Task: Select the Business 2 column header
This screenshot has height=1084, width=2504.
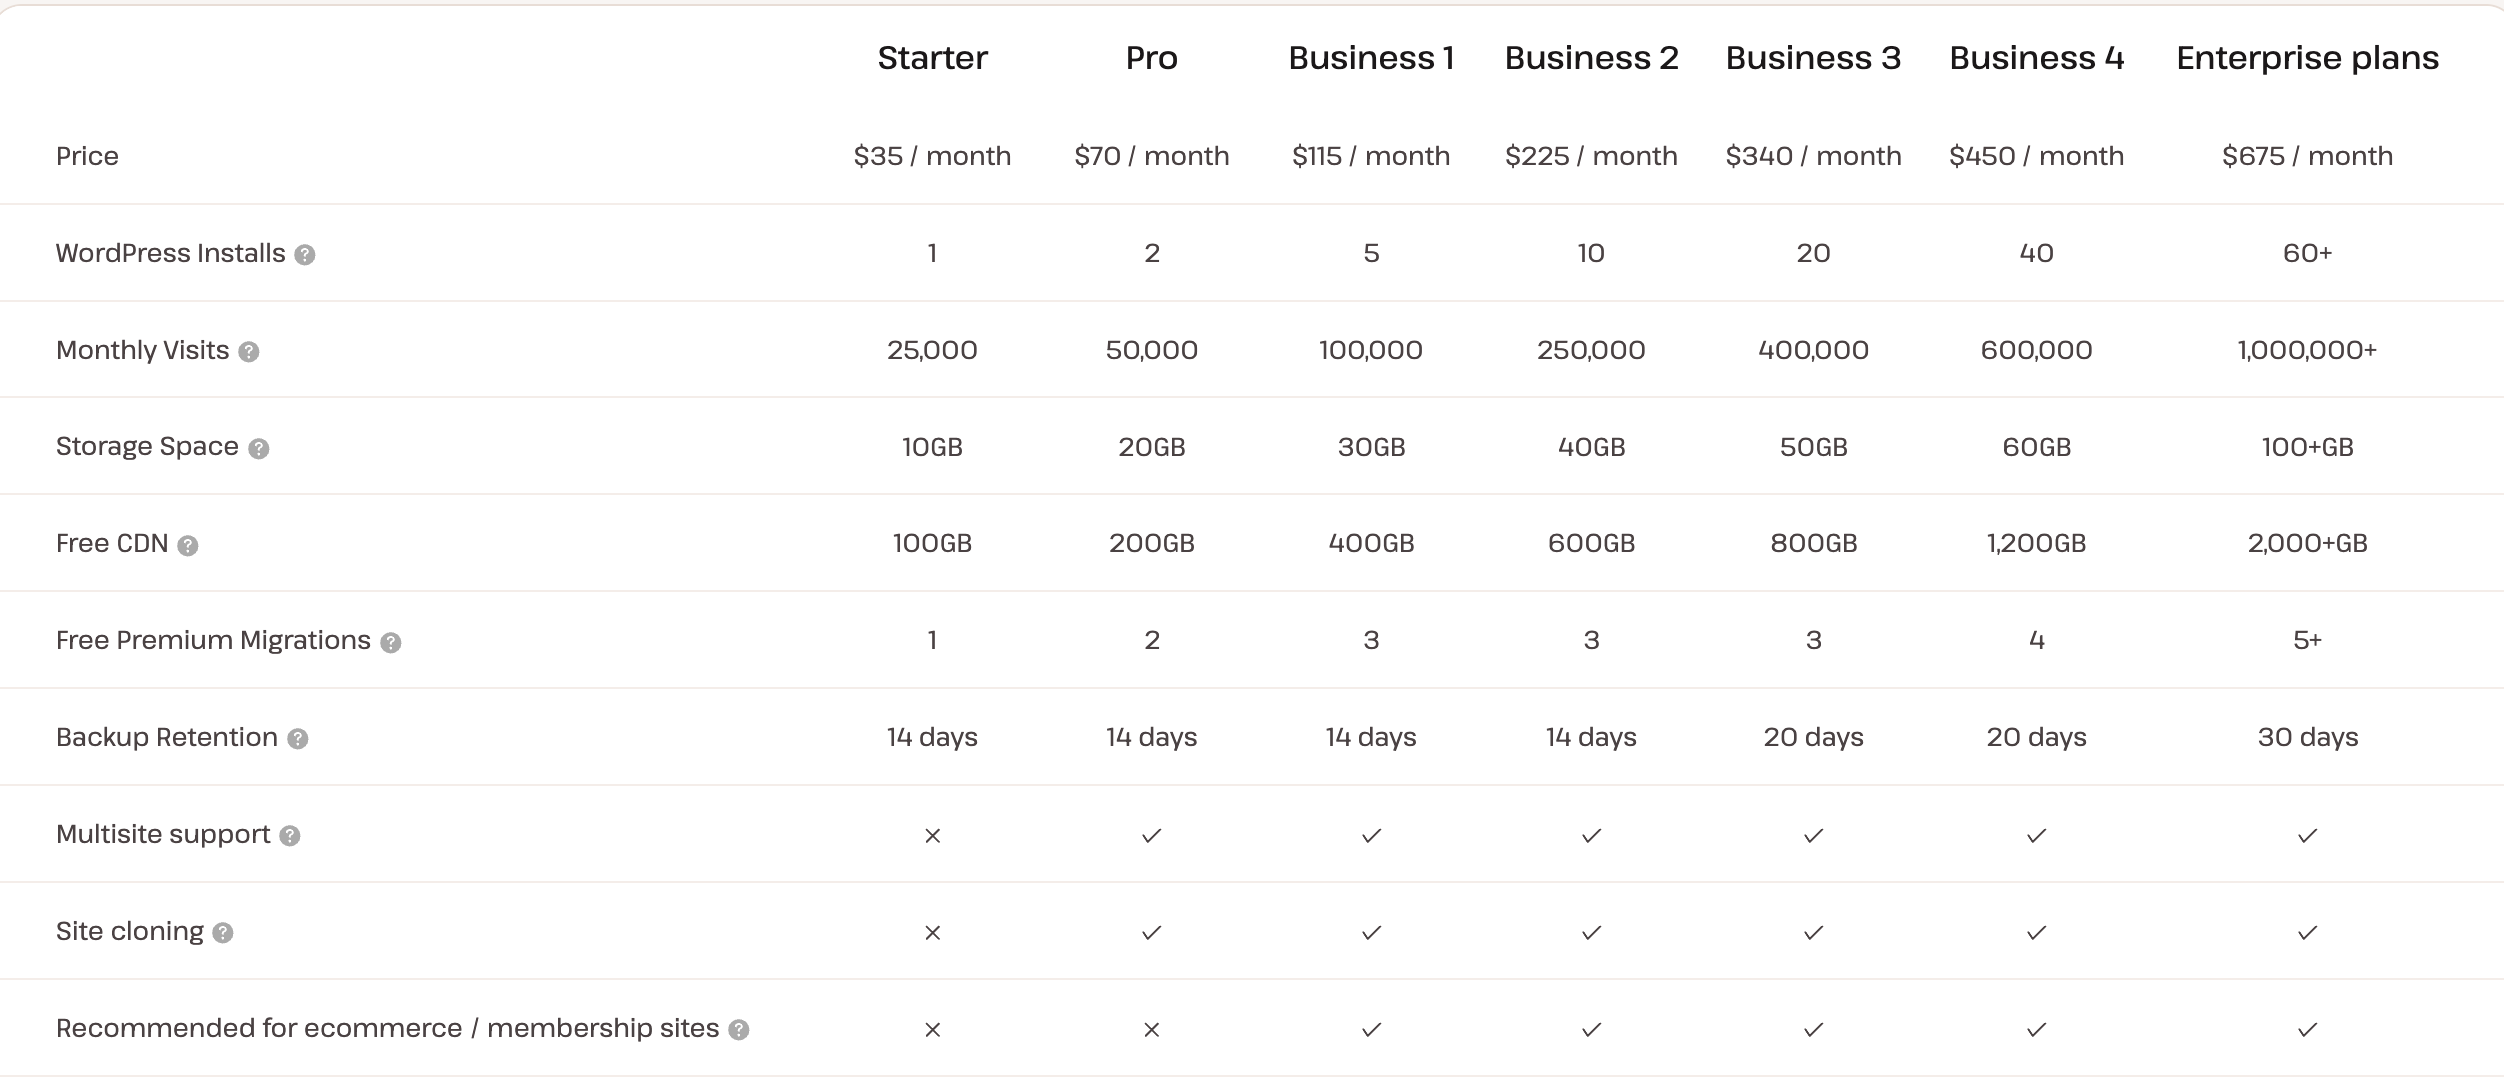Action: tap(1591, 58)
